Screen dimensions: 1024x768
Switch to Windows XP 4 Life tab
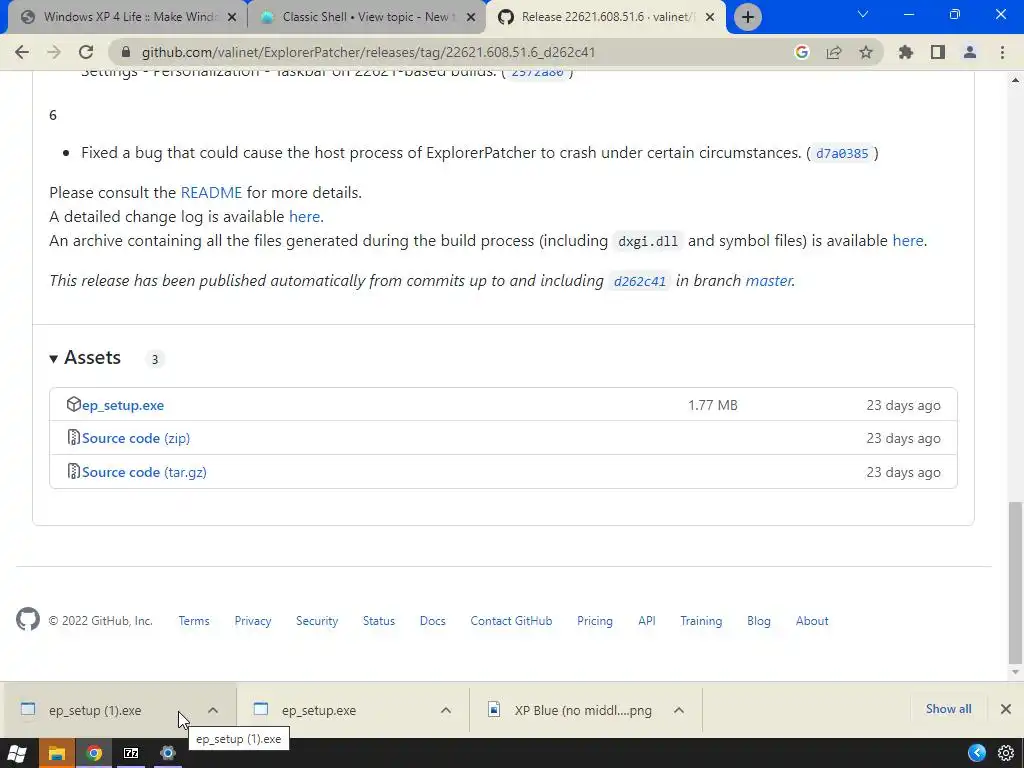click(129, 17)
